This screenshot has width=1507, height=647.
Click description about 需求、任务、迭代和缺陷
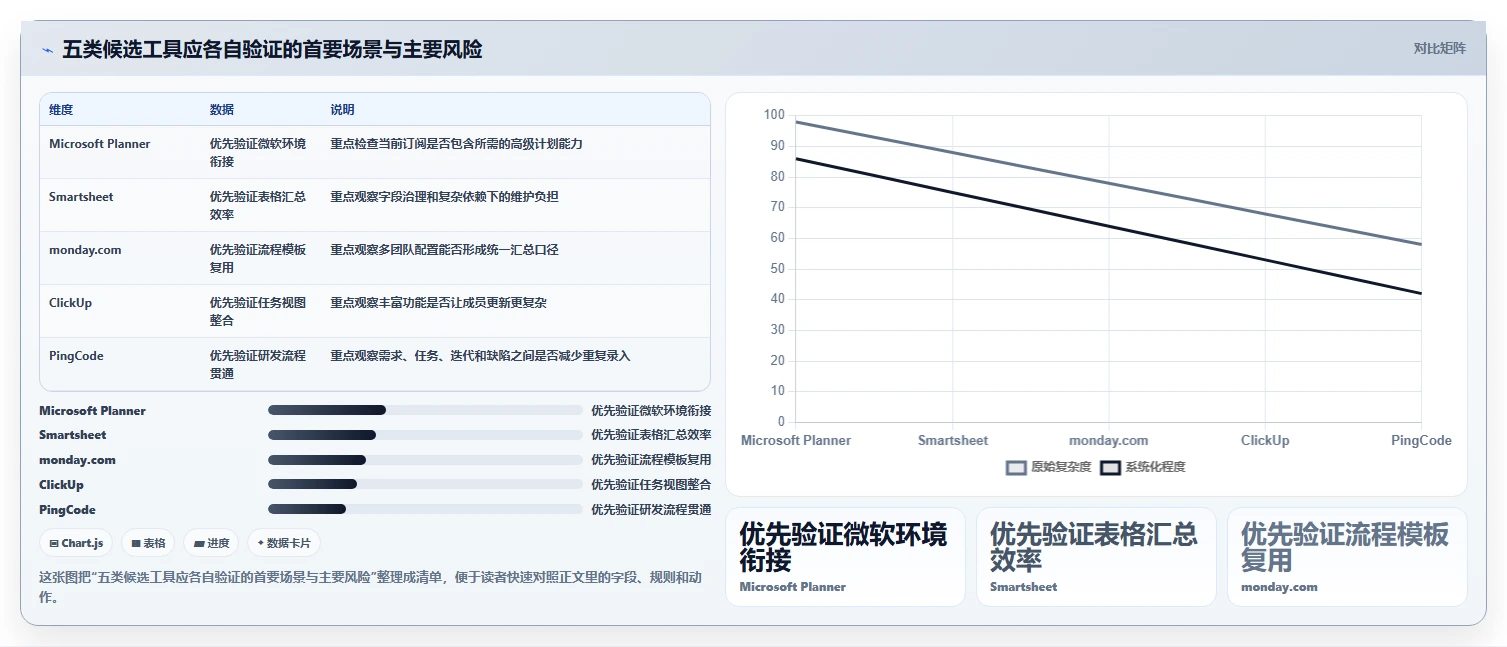[481, 356]
